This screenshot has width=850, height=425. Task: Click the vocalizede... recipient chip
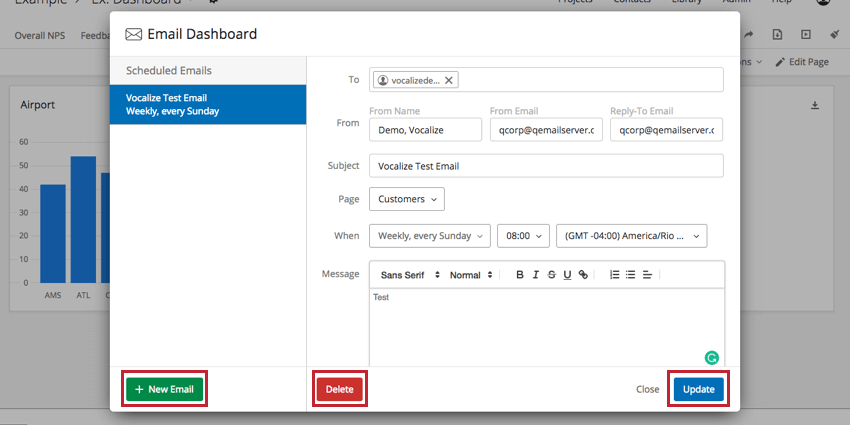click(416, 80)
